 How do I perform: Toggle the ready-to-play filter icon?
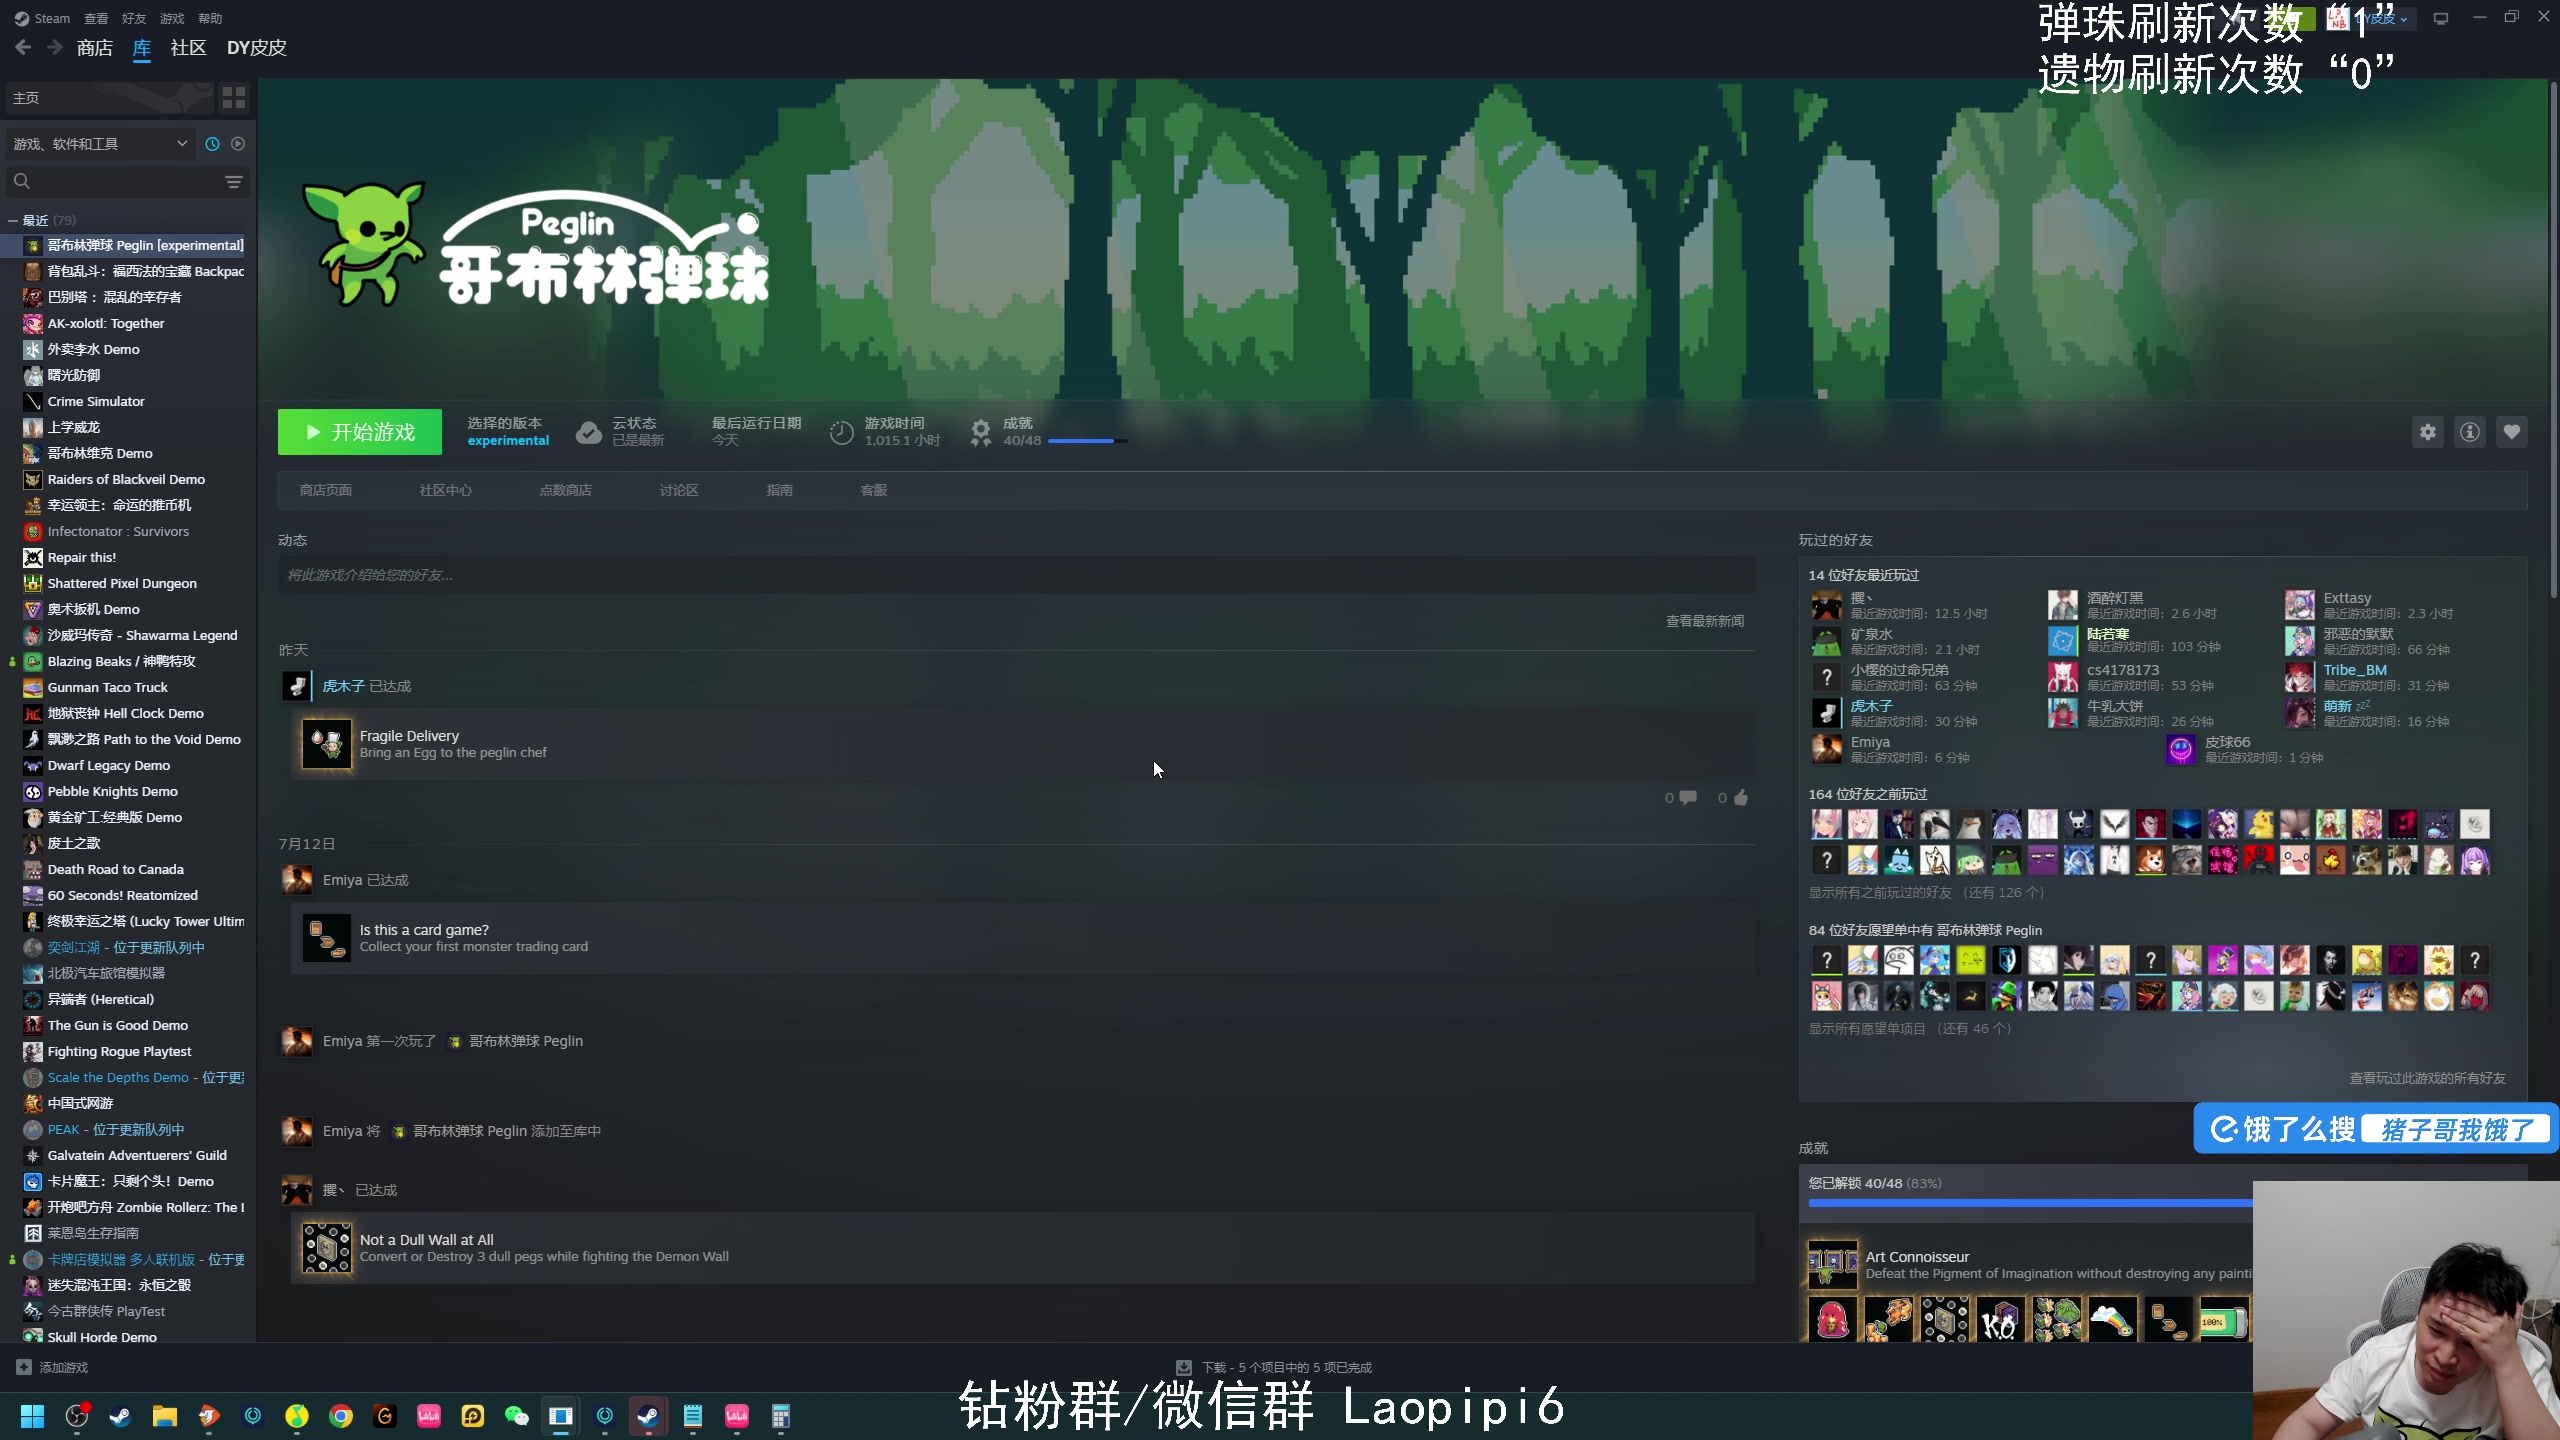[238, 144]
